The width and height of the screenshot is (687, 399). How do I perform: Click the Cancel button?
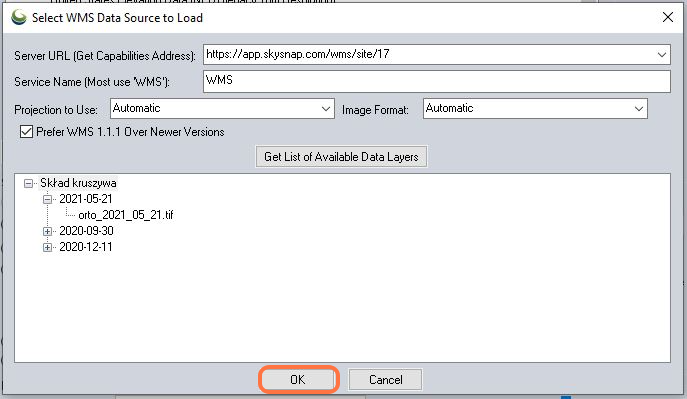tap(386, 379)
